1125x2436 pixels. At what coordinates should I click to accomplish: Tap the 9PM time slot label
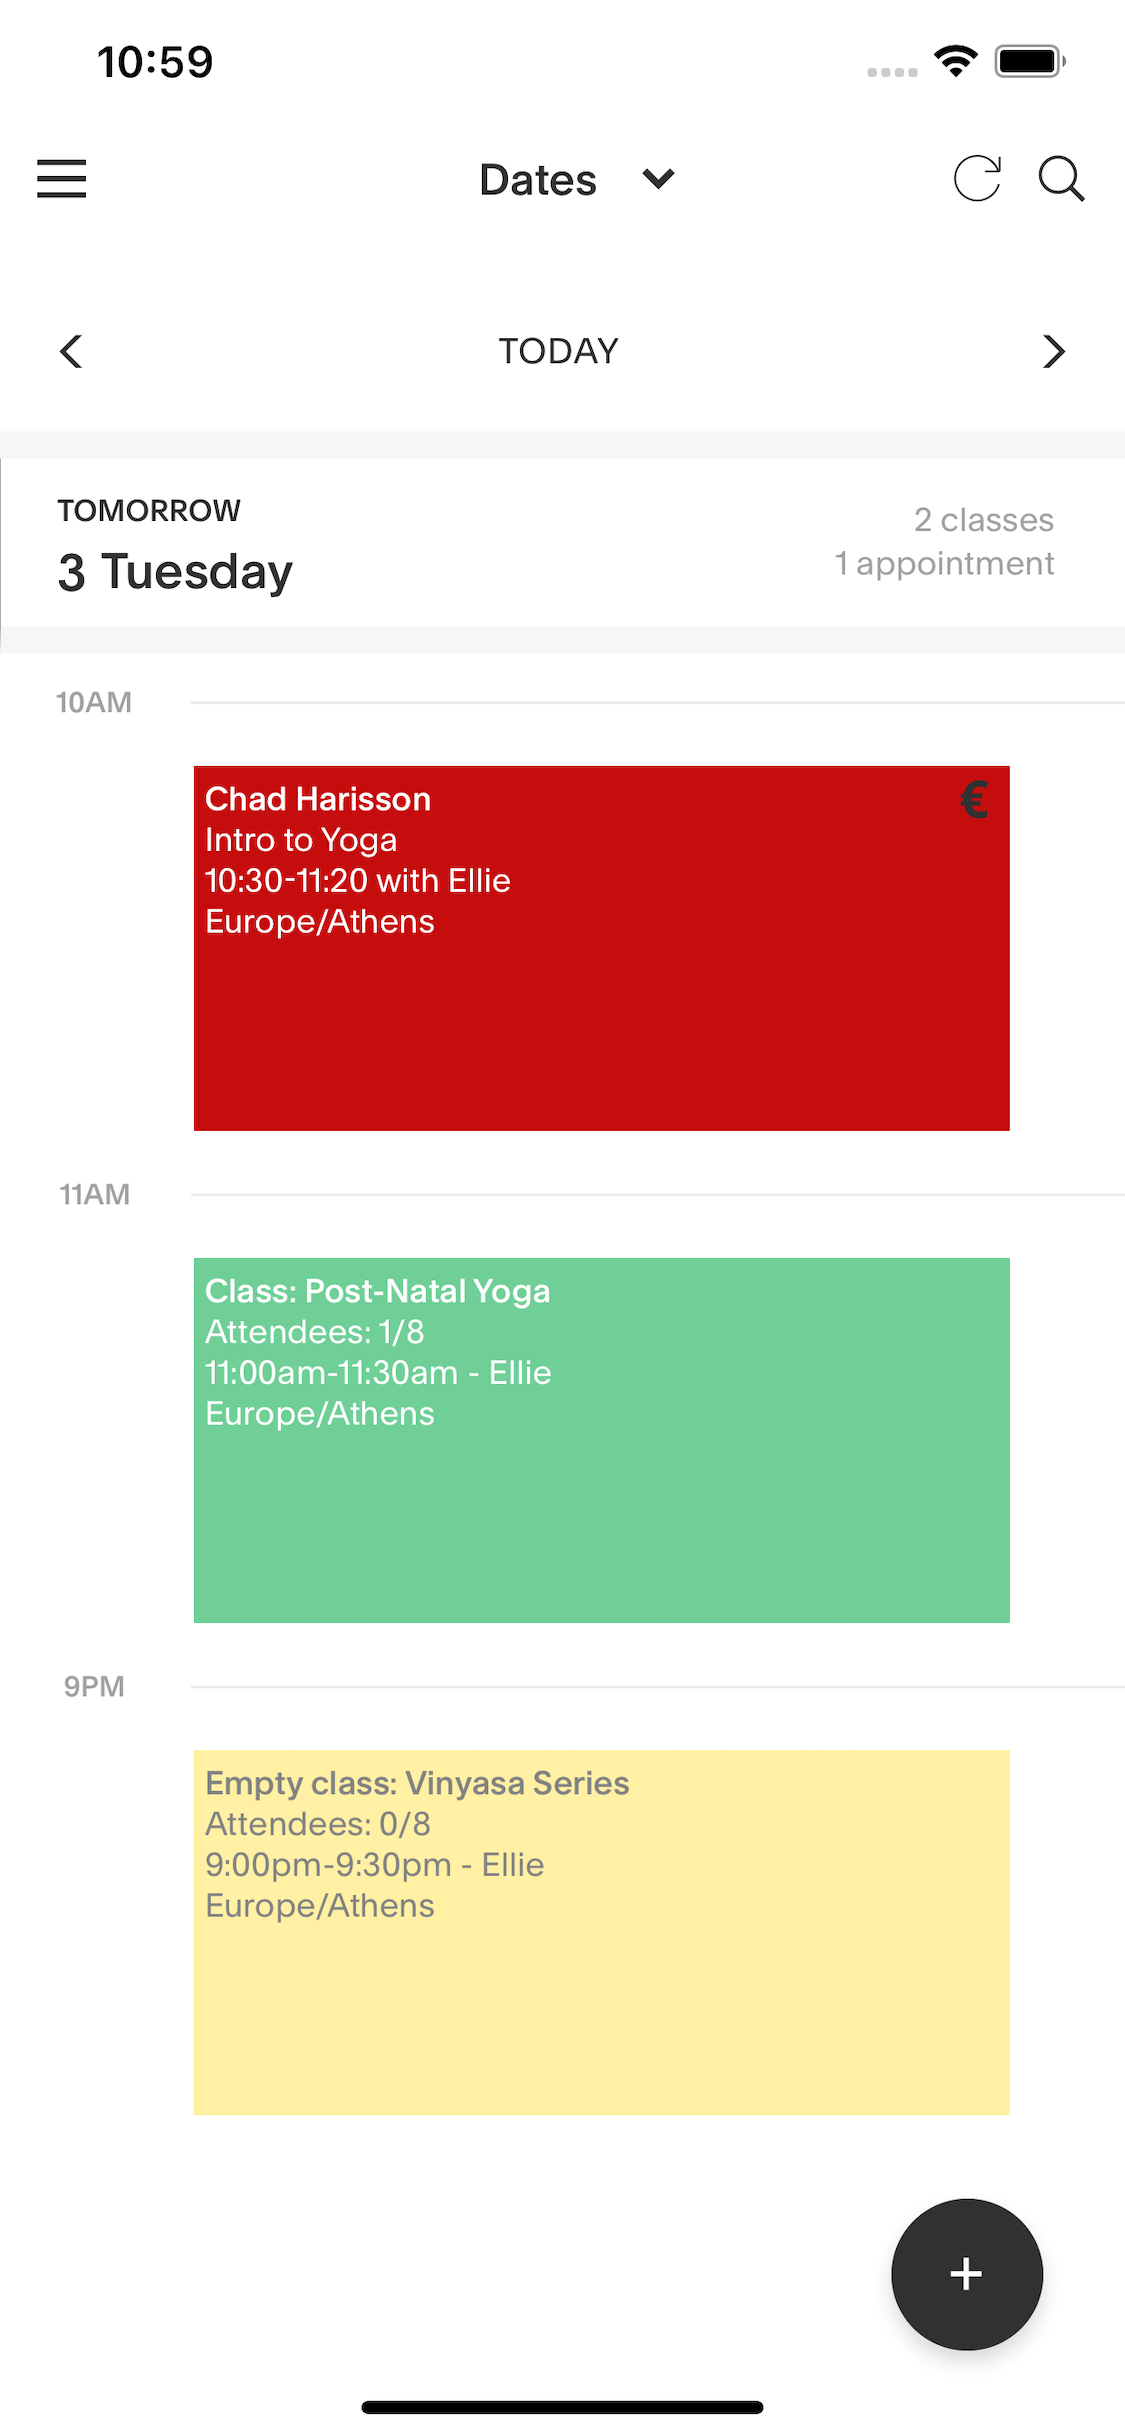point(94,1686)
